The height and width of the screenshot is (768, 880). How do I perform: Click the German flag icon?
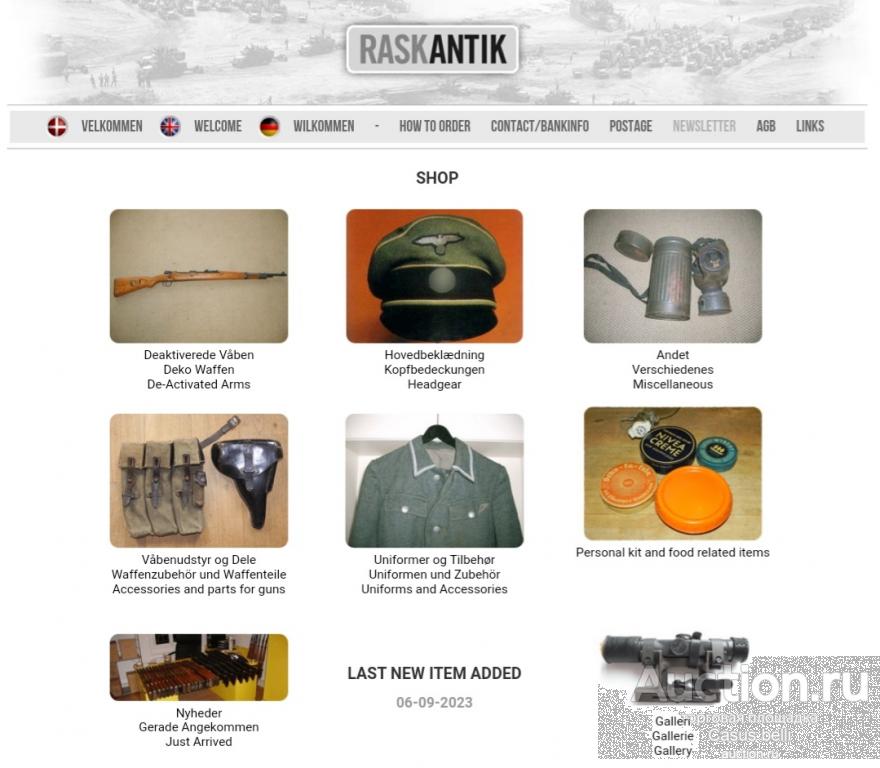269,126
